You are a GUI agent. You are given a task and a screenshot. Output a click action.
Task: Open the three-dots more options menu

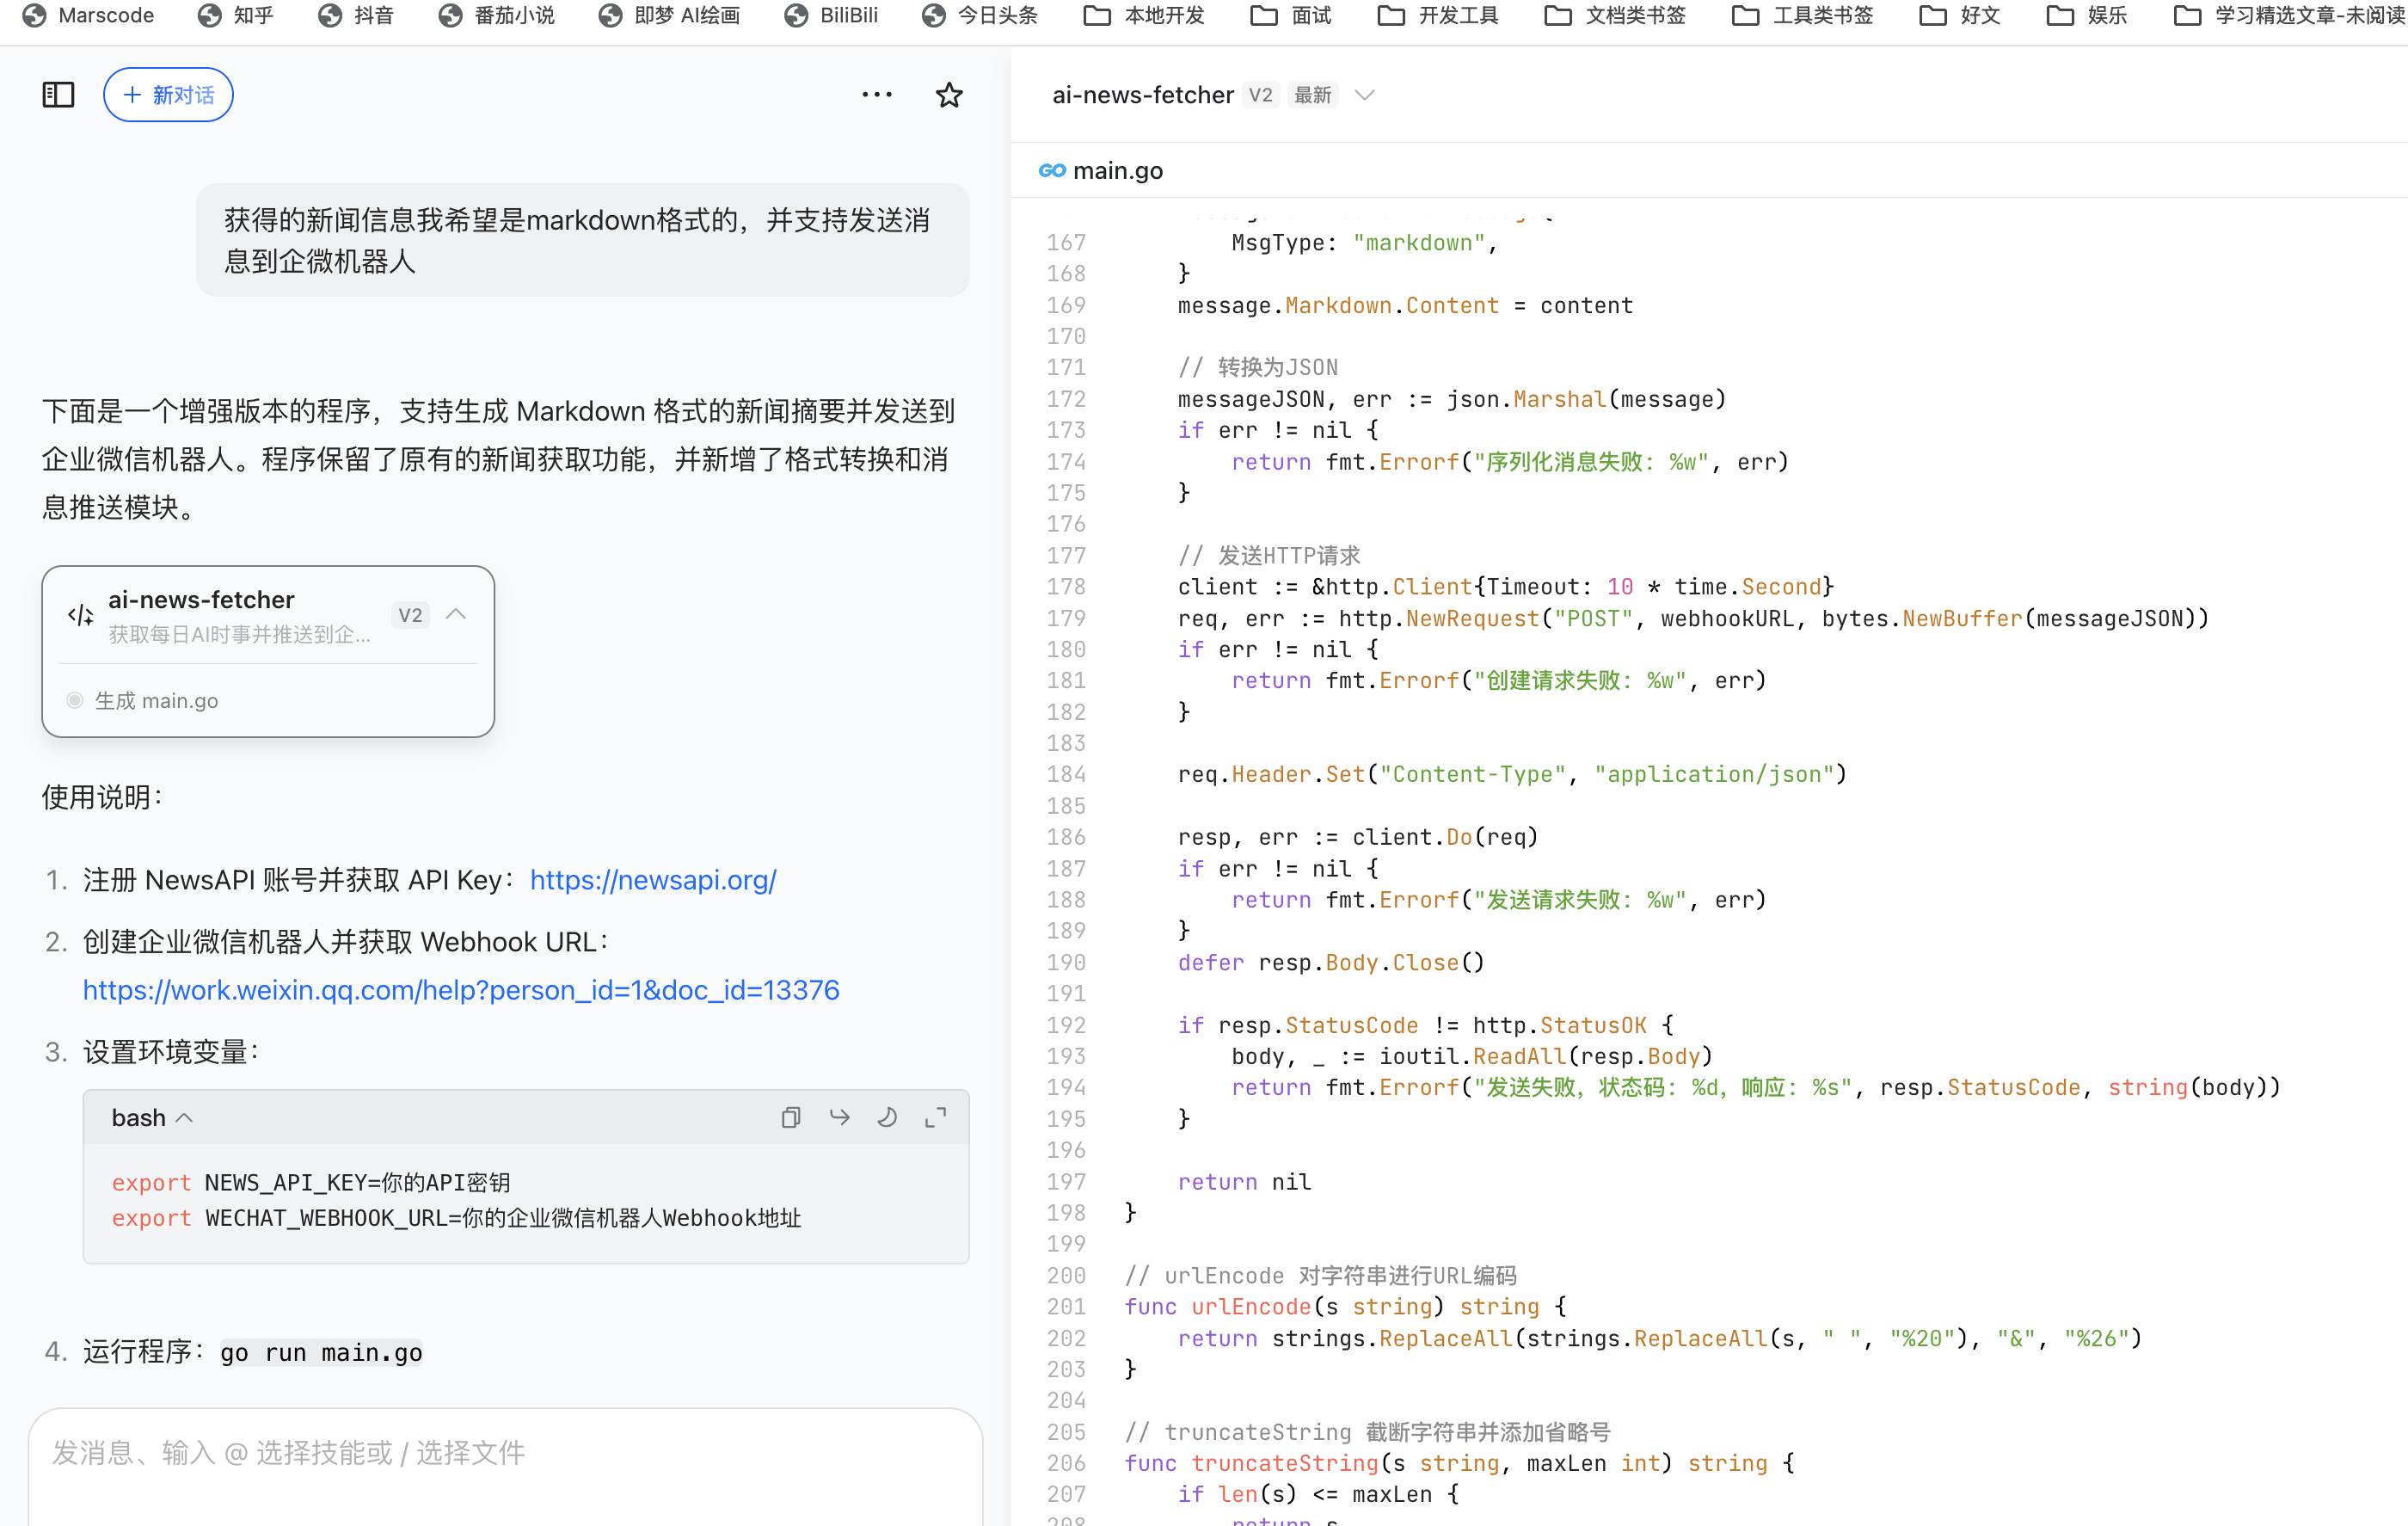point(876,95)
